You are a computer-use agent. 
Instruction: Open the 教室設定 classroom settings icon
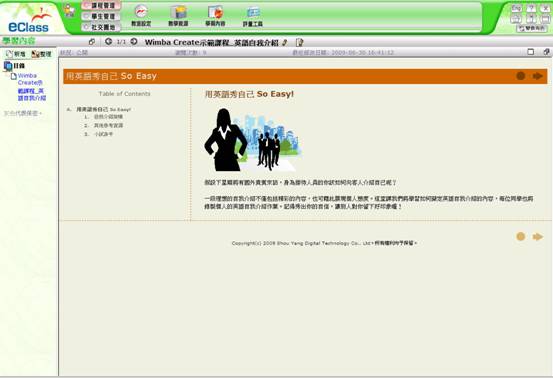(141, 16)
